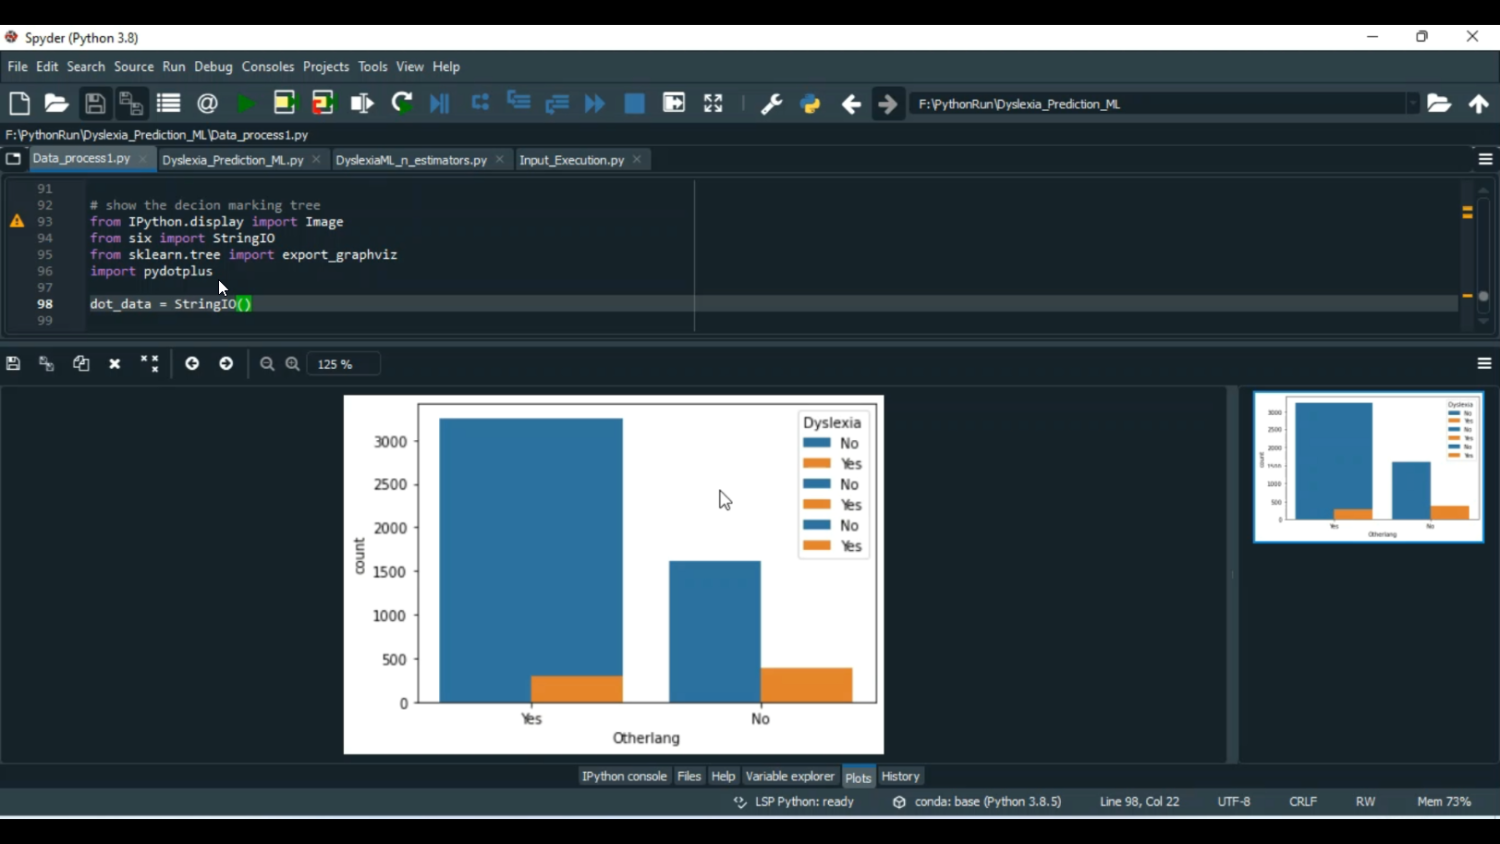Expand the working directory path dropdown
1500x844 pixels.
(1412, 104)
